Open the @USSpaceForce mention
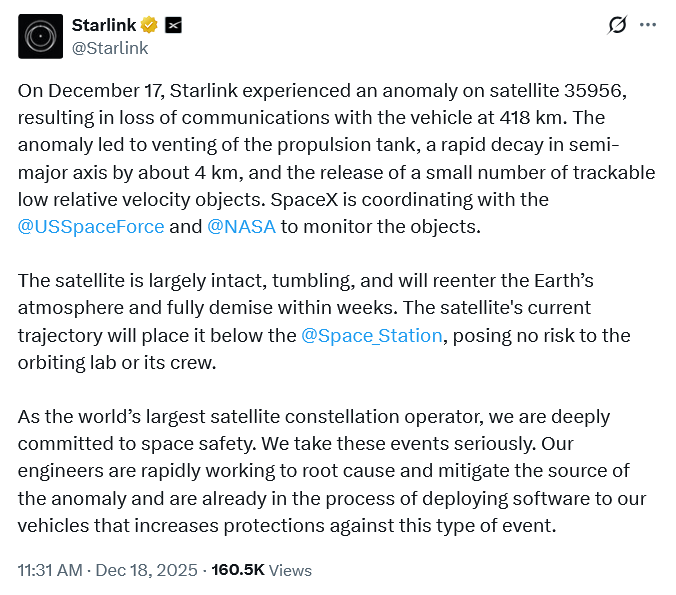676x595 pixels. point(91,226)
